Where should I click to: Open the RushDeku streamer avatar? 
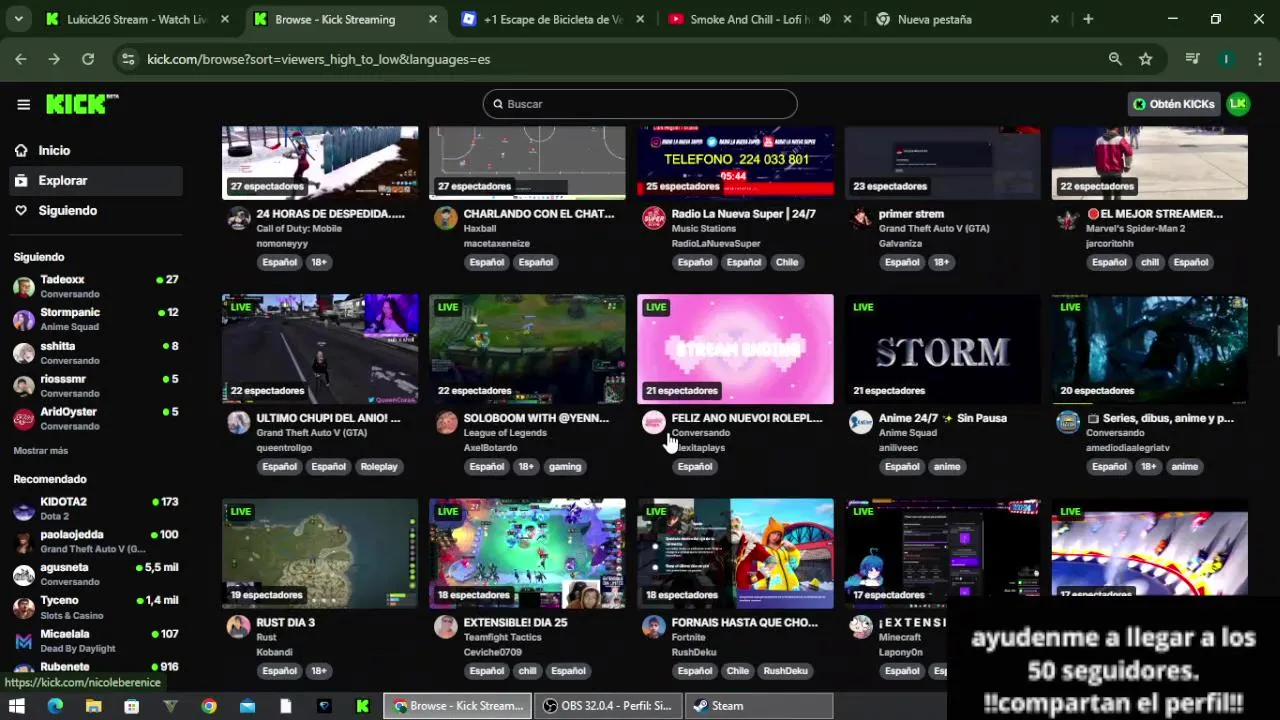[653, 627]
